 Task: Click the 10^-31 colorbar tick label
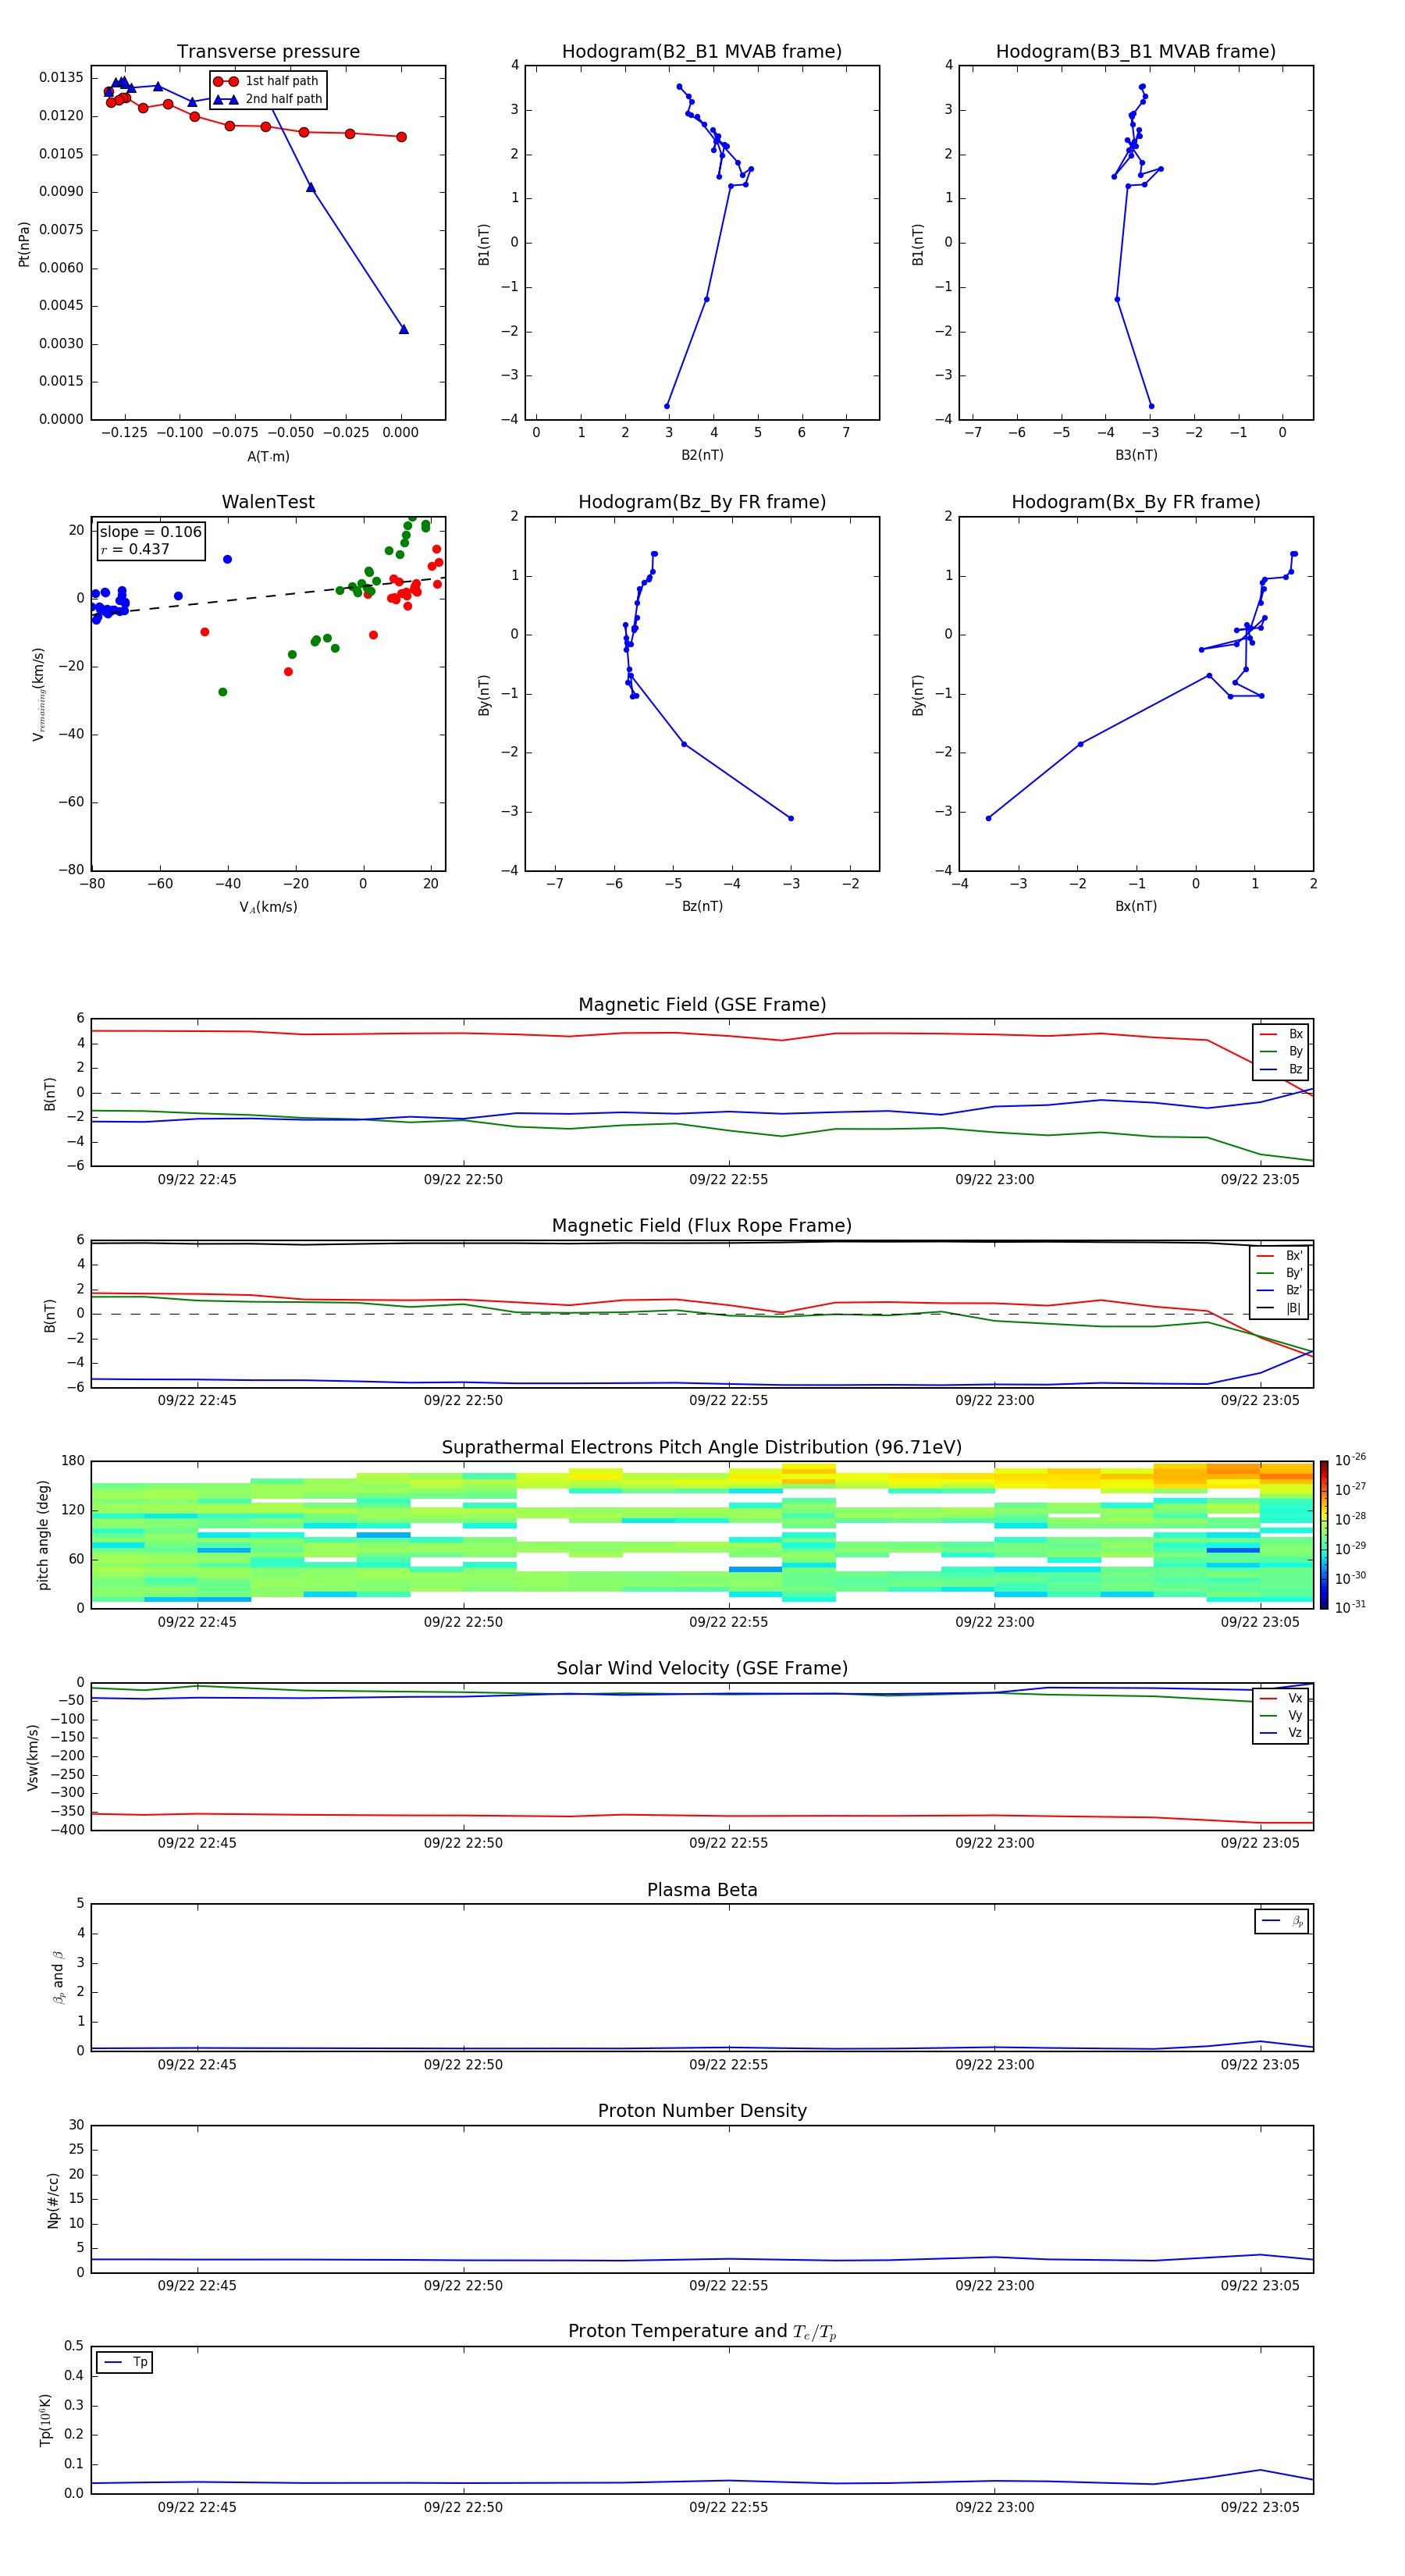click(x=1350, y=1607)
